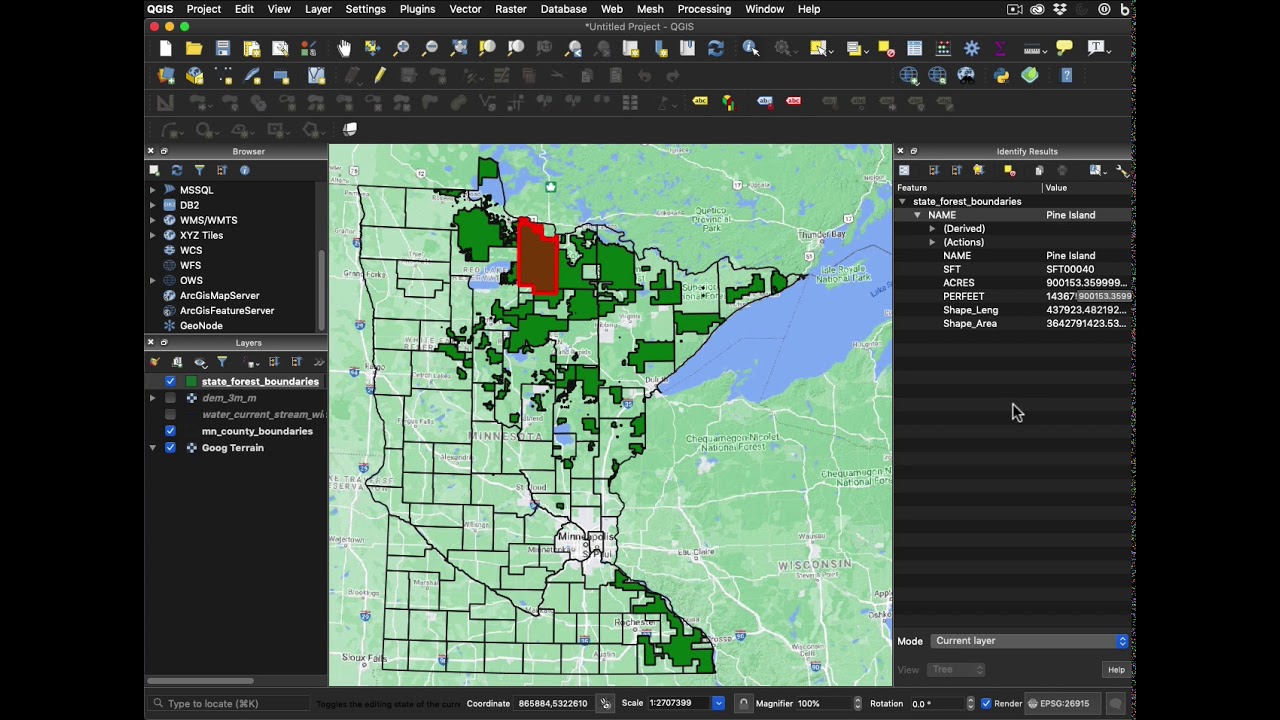This screenshot has height=720, width=1280.
Task: Click Expand Tree icon in Identify Results
Action: tap(933, 170)
